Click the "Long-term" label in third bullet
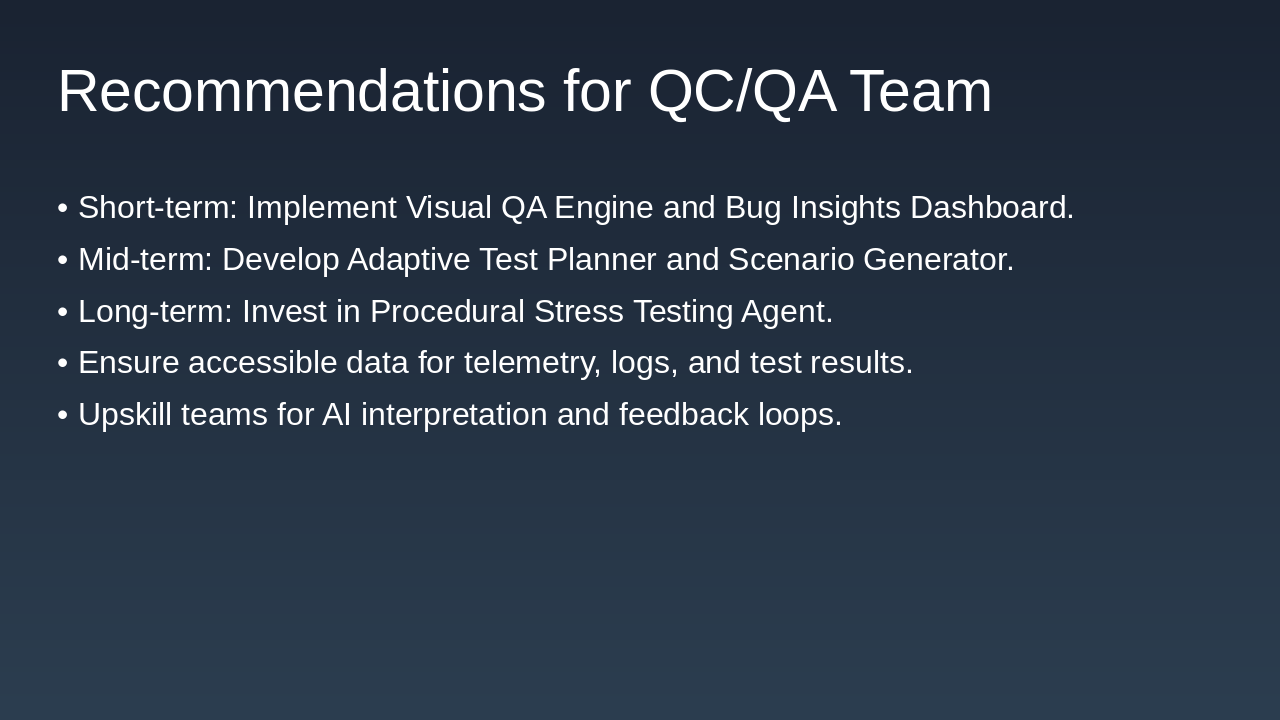Viewport: 1280px width, 720px height. click(154, 312)
